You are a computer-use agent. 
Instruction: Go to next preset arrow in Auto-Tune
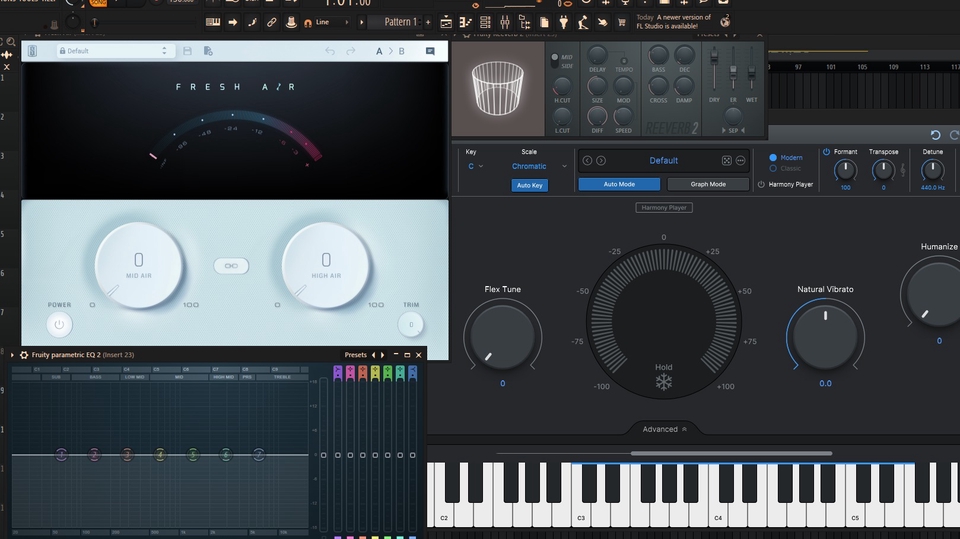click(x=601, y=160)
